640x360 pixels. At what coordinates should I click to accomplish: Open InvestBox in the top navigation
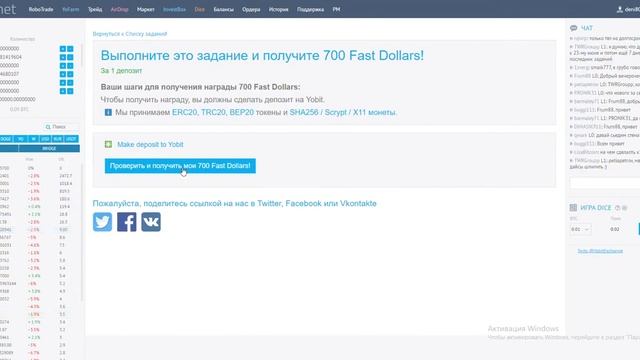point(174,9)
